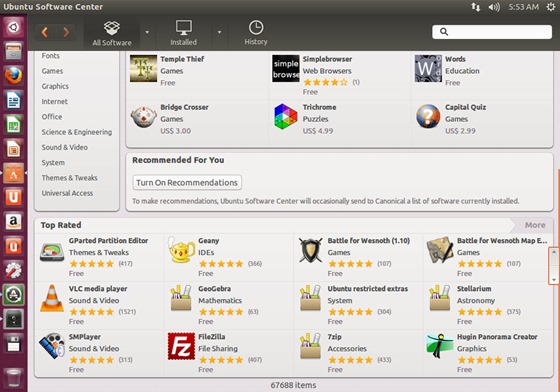Click the Trichrome US$ 4.99 price
This screenshot has height=392, width=560.
point(318,131)
